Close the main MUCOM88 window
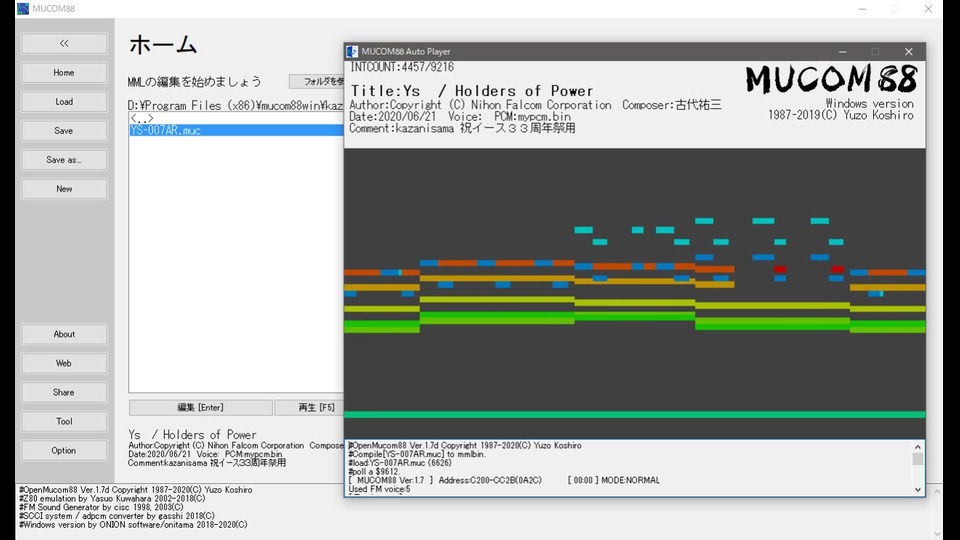This screenshot has width=960, height=540. [928, 9]
